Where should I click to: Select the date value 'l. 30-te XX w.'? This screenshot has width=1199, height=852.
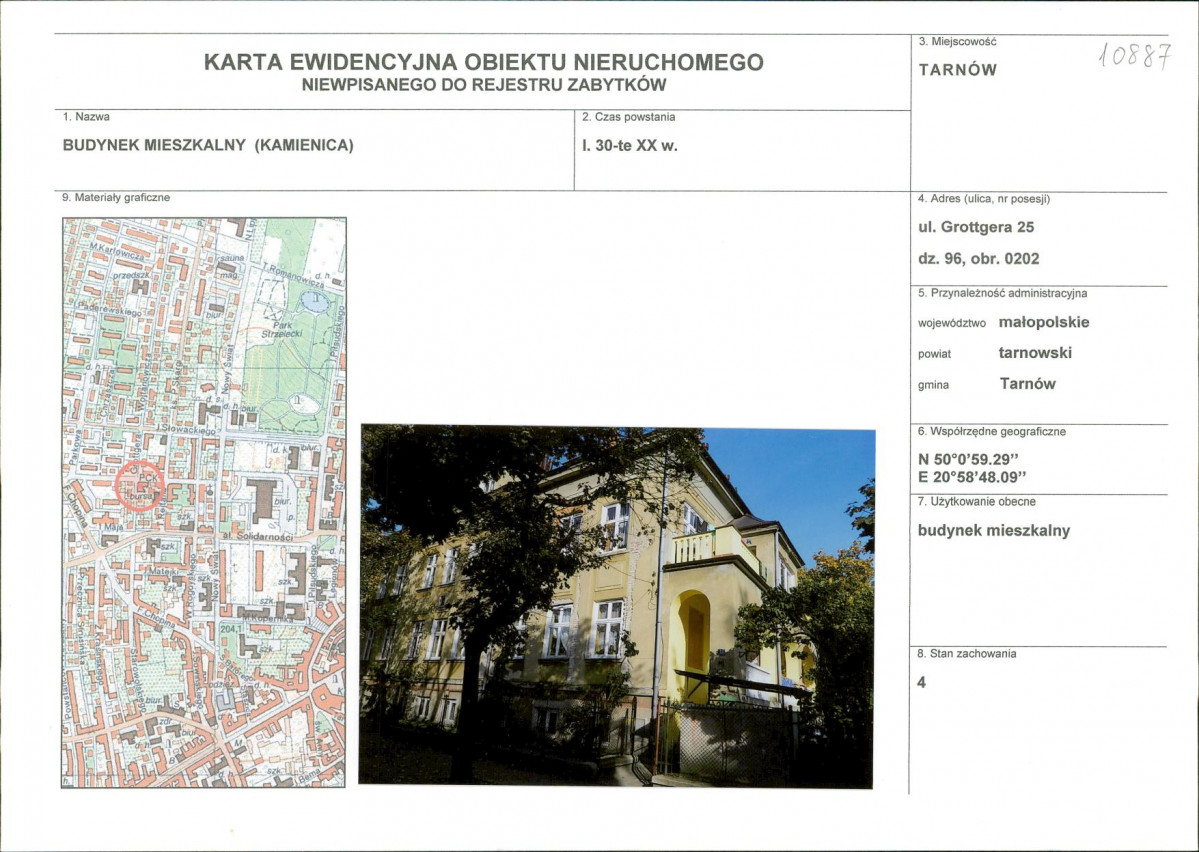(630, 145)
